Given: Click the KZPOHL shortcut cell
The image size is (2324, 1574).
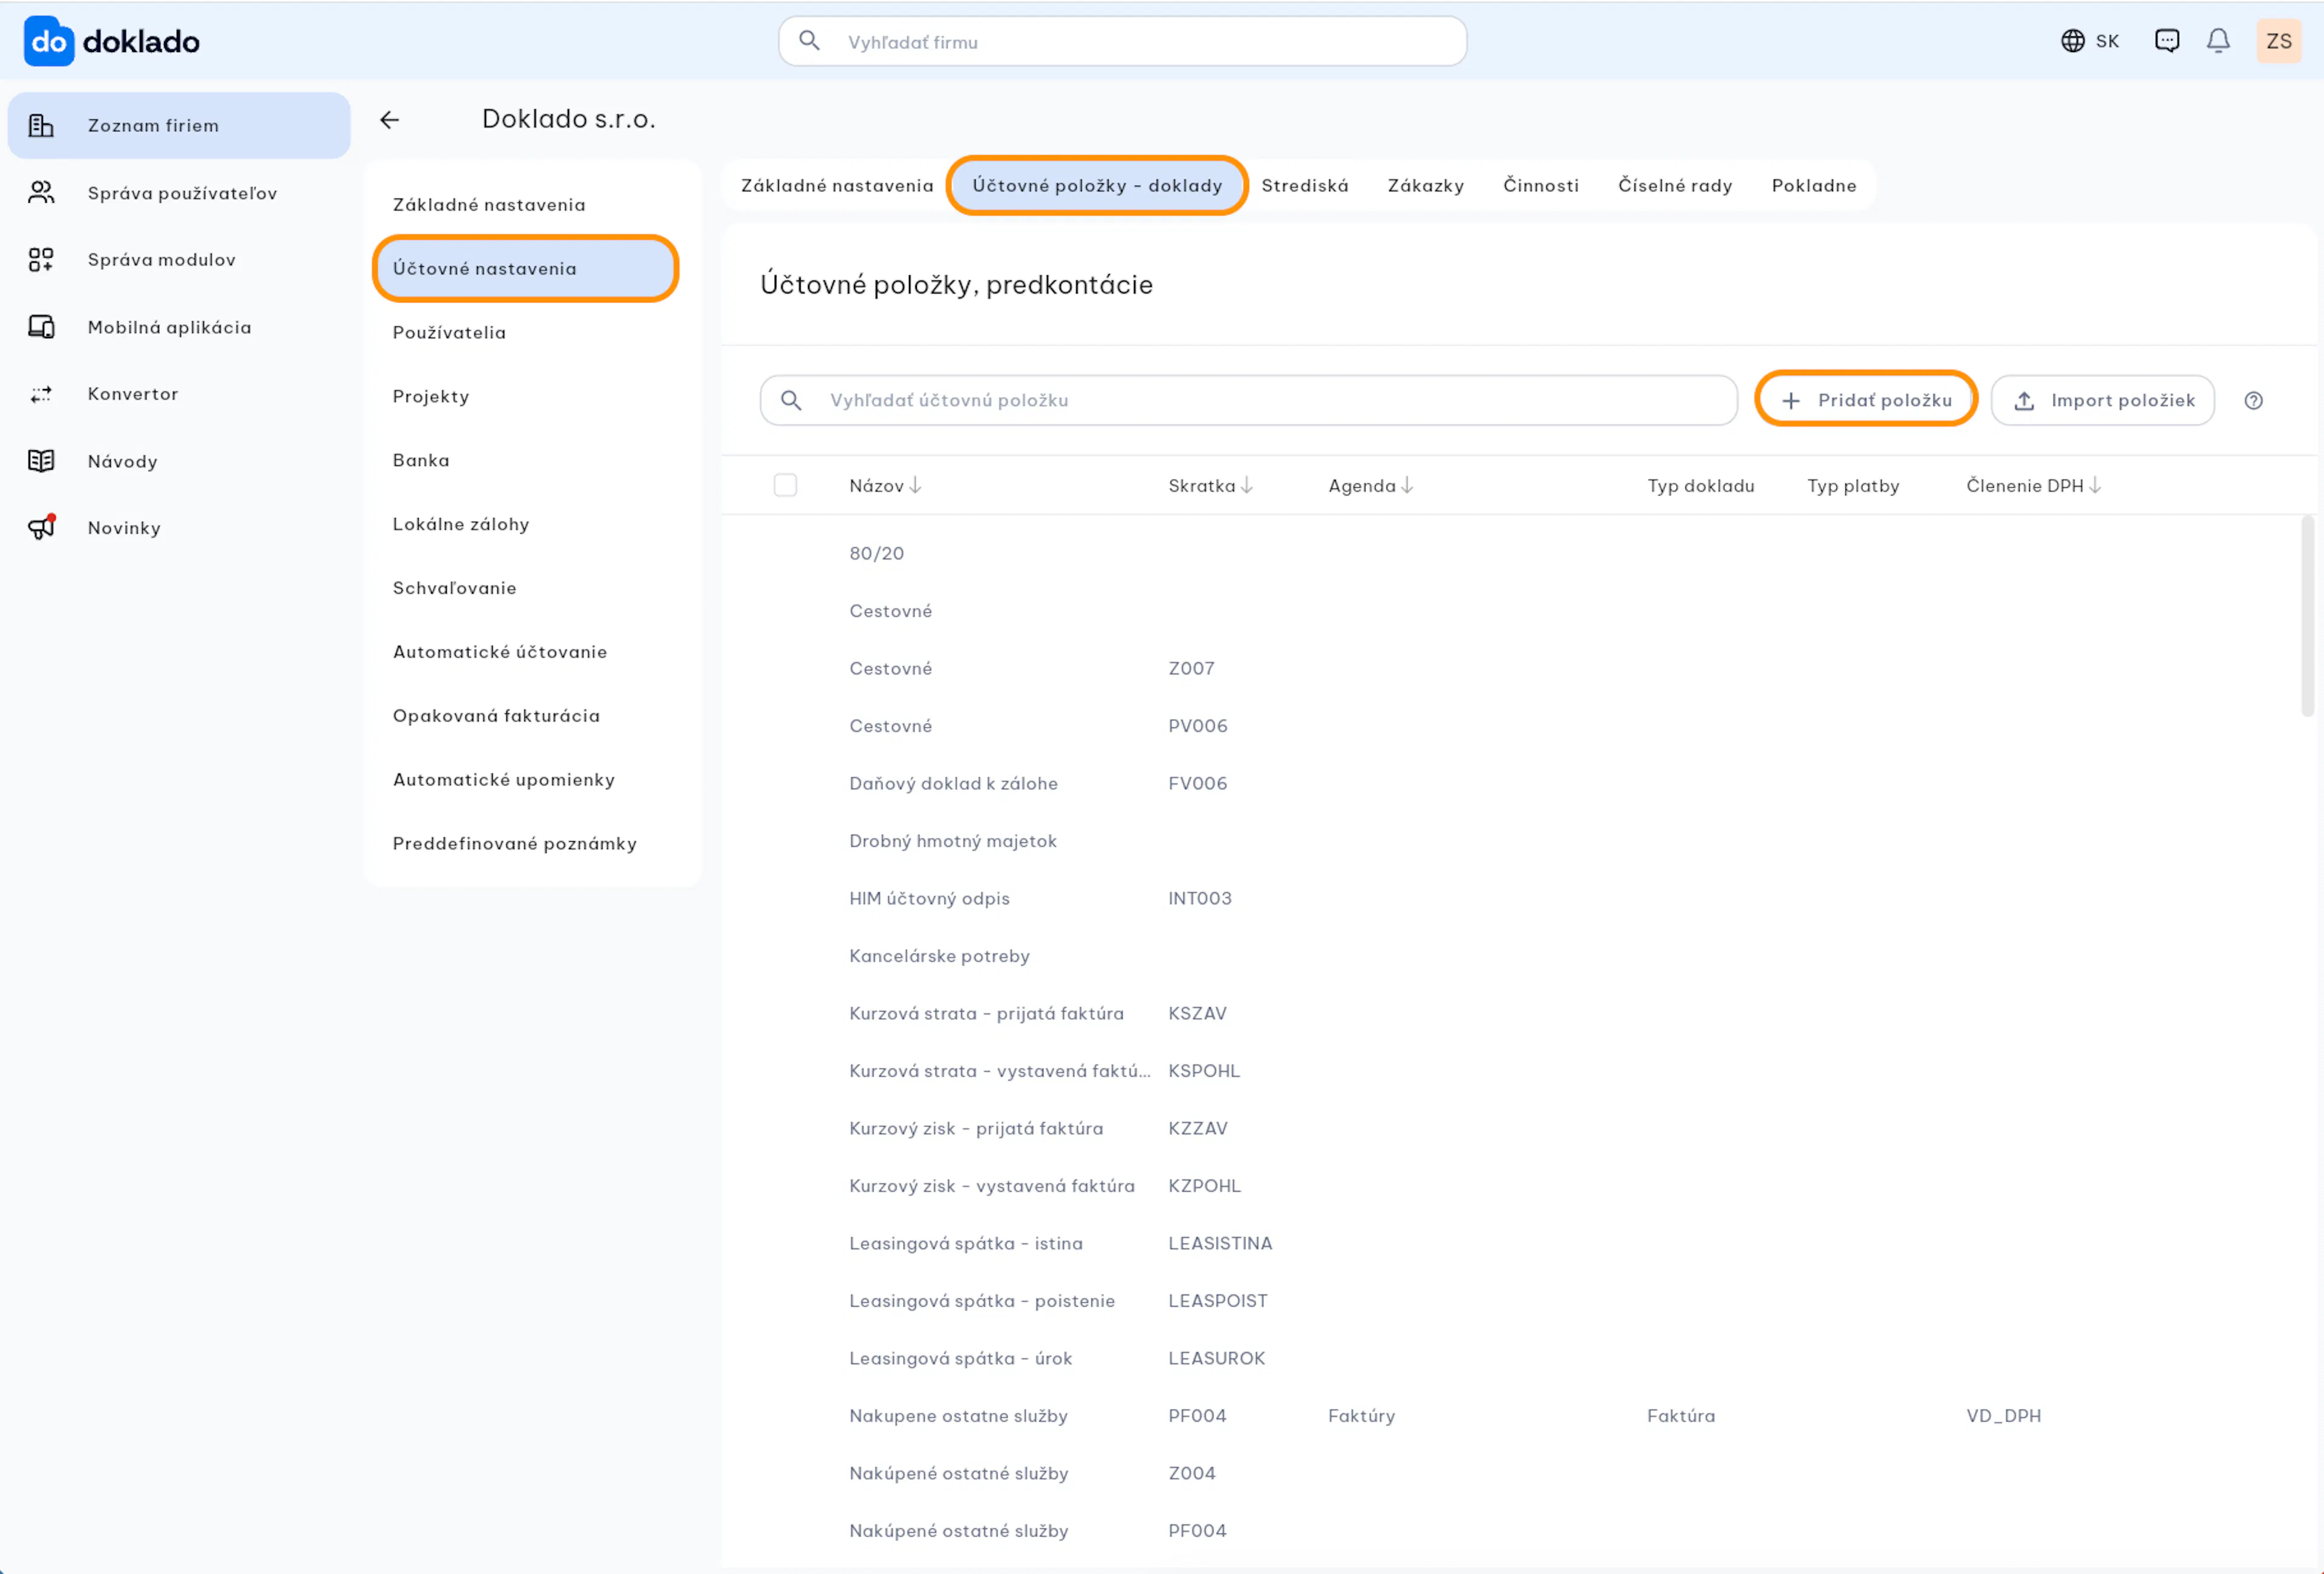Looking at the screenshot, I should click(1204, 1186).
